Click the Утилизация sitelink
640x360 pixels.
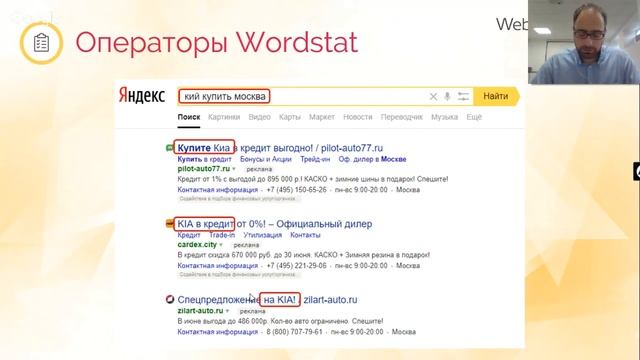[262, 235]
